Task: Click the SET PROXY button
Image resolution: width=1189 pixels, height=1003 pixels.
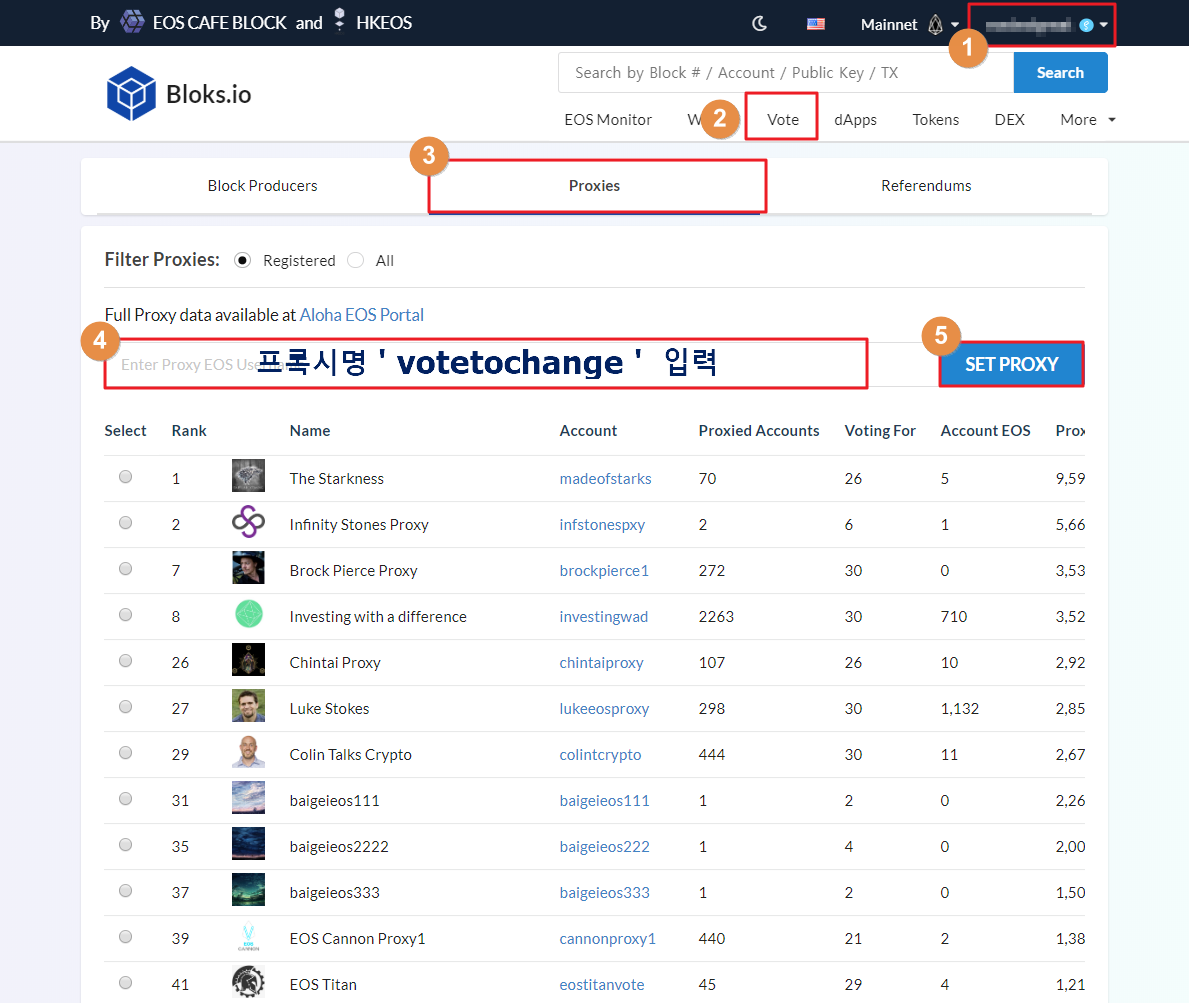Action: click(1012, 365)
